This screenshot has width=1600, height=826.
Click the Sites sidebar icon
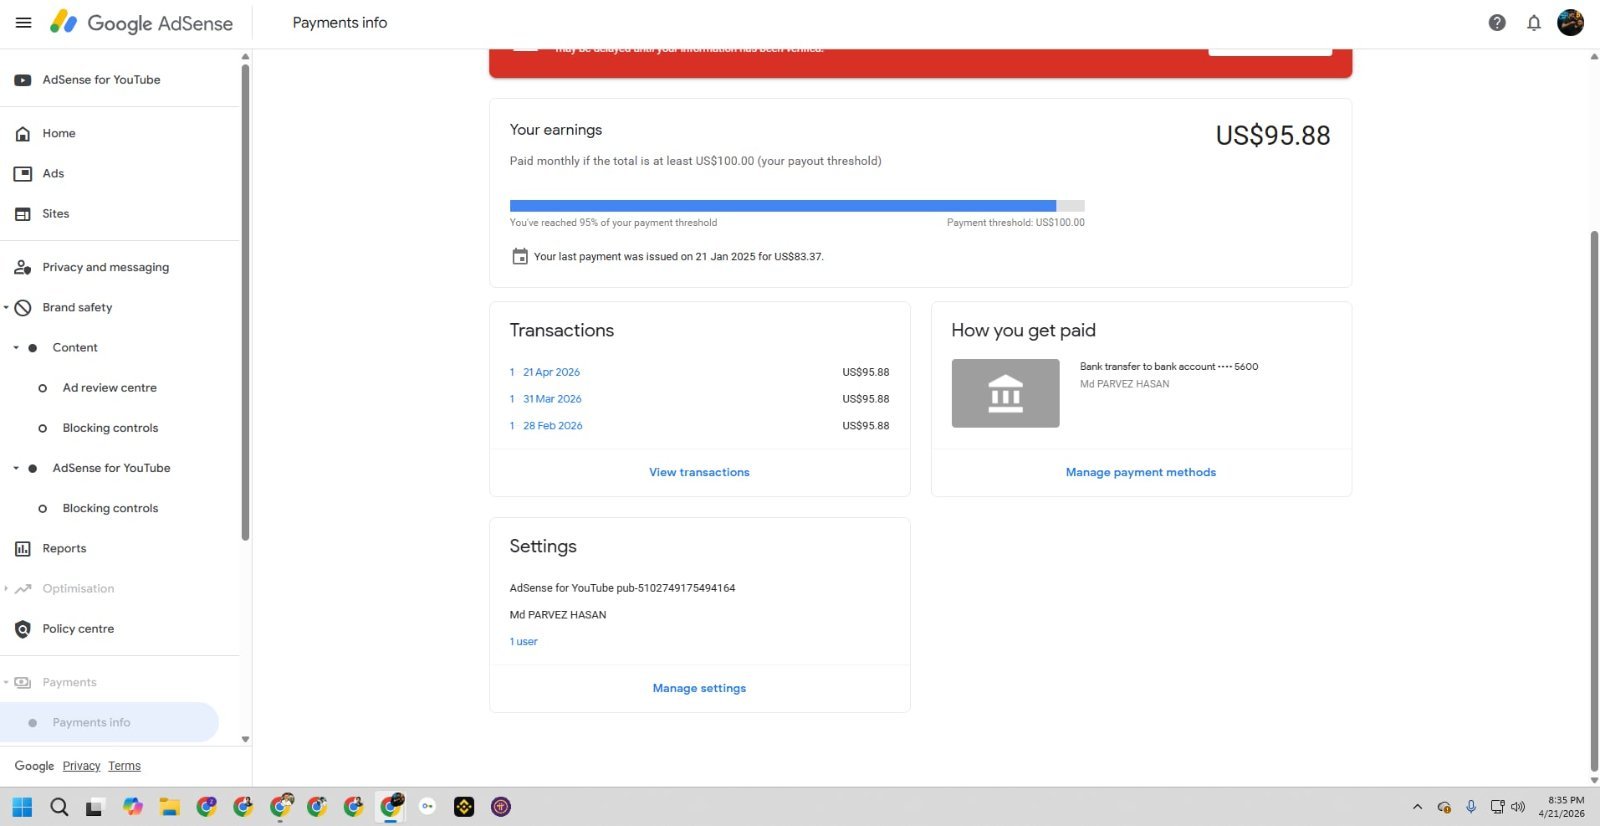pos(23,214)
